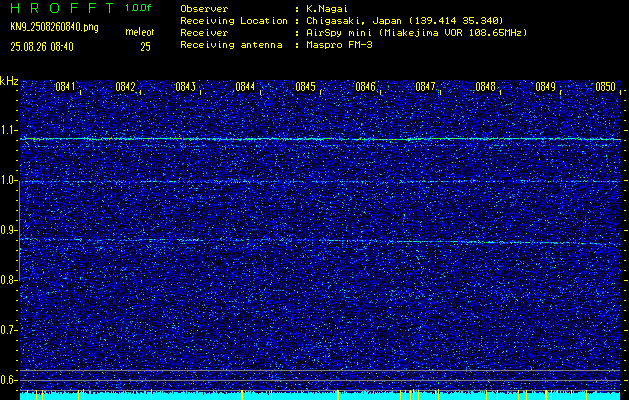Screen dimensions: 629x400
Task: Click the 0.7 frequency axis label
Action: point(8,330)
